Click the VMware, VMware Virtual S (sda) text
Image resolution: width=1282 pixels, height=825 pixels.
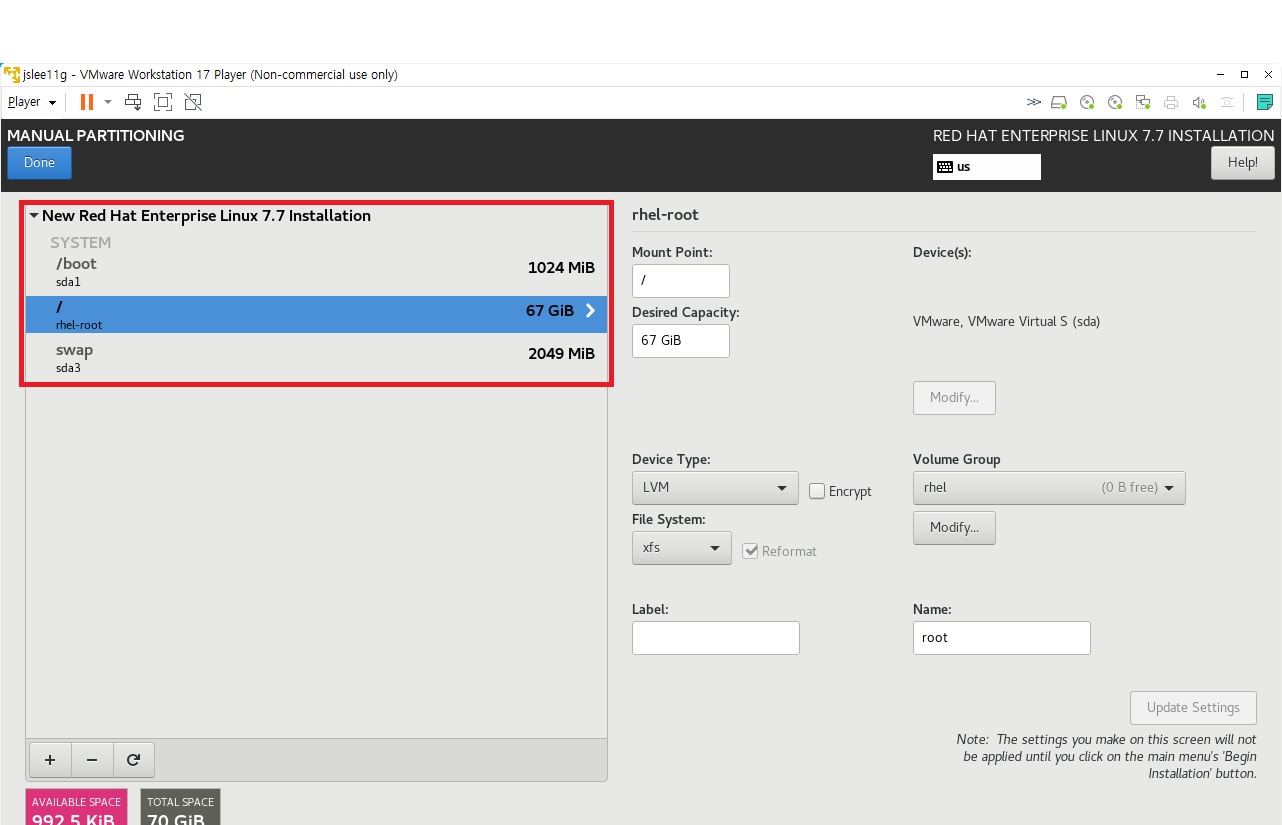[x=1007, y=322]
